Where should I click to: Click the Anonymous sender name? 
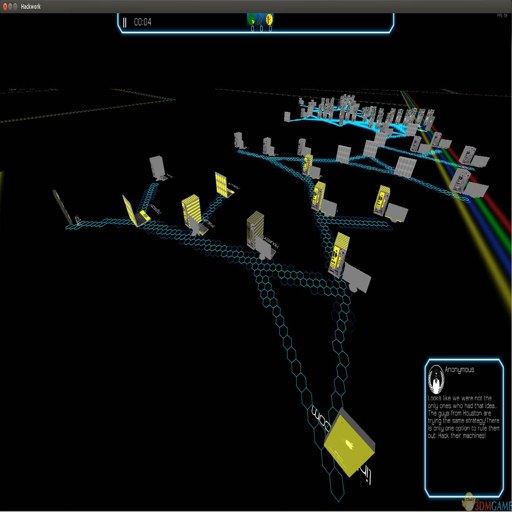click(459, 369)
